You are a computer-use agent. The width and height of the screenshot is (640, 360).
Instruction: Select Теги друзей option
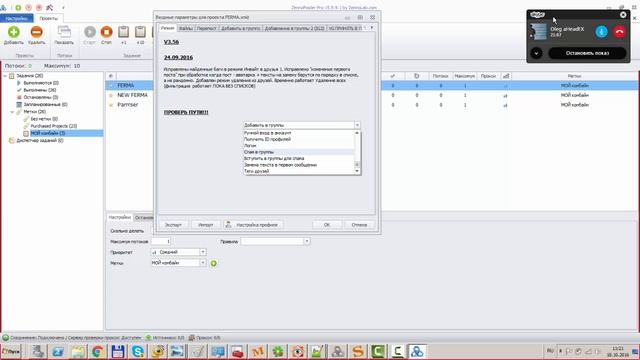click(x=299, y=171)
